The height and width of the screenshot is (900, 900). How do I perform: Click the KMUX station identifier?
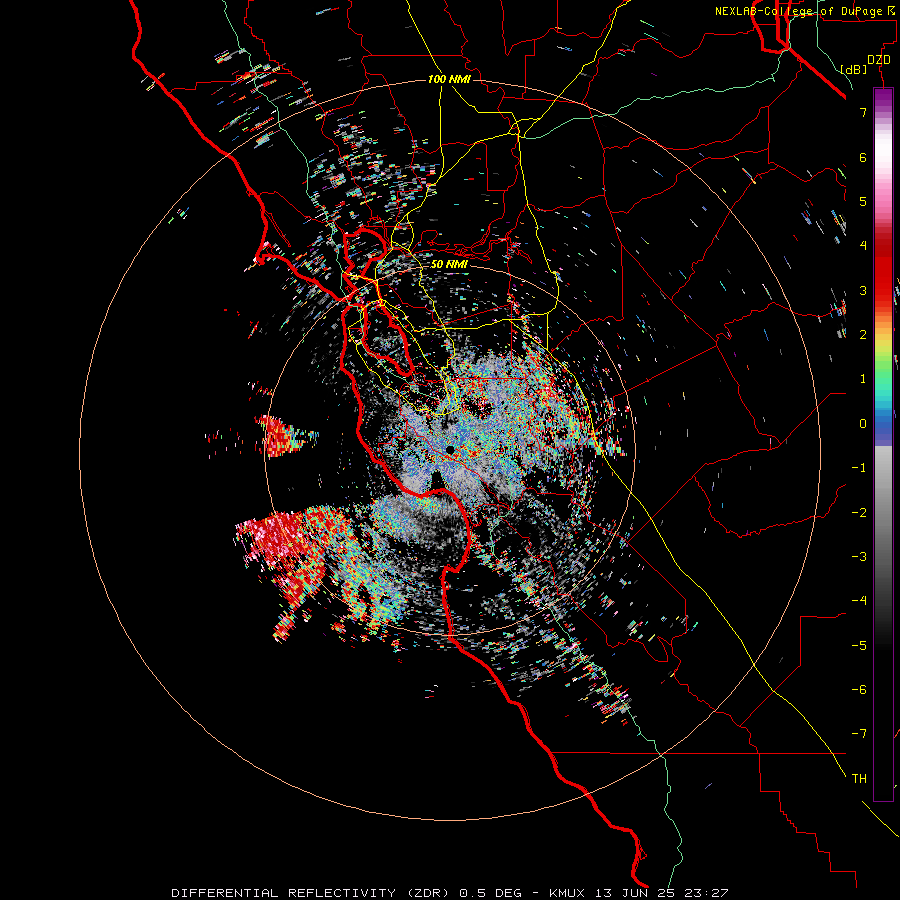pos(567,893)
